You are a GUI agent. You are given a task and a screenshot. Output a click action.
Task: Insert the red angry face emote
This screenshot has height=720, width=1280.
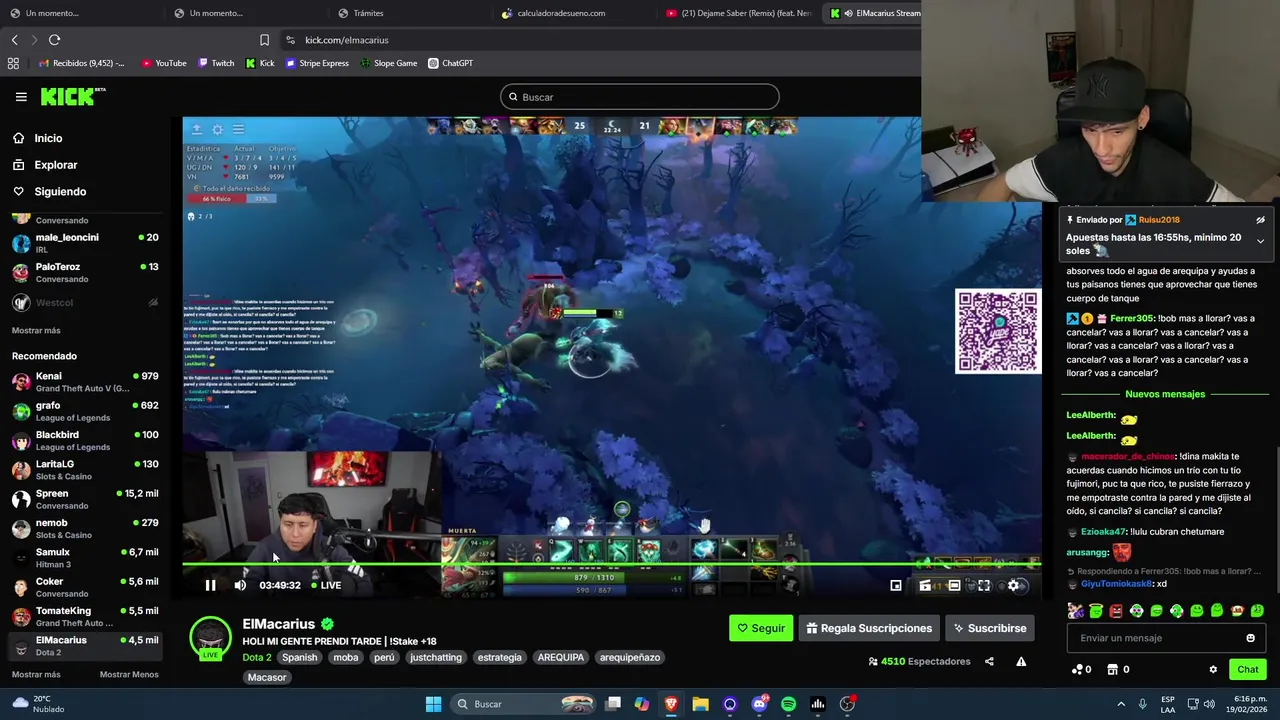click(x=1116, y=611)
